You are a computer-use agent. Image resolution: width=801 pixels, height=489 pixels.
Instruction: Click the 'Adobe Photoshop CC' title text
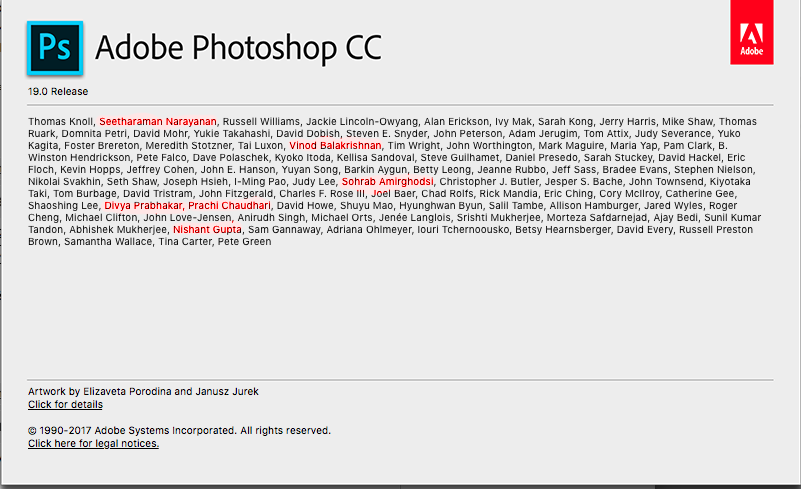[238, 48]
